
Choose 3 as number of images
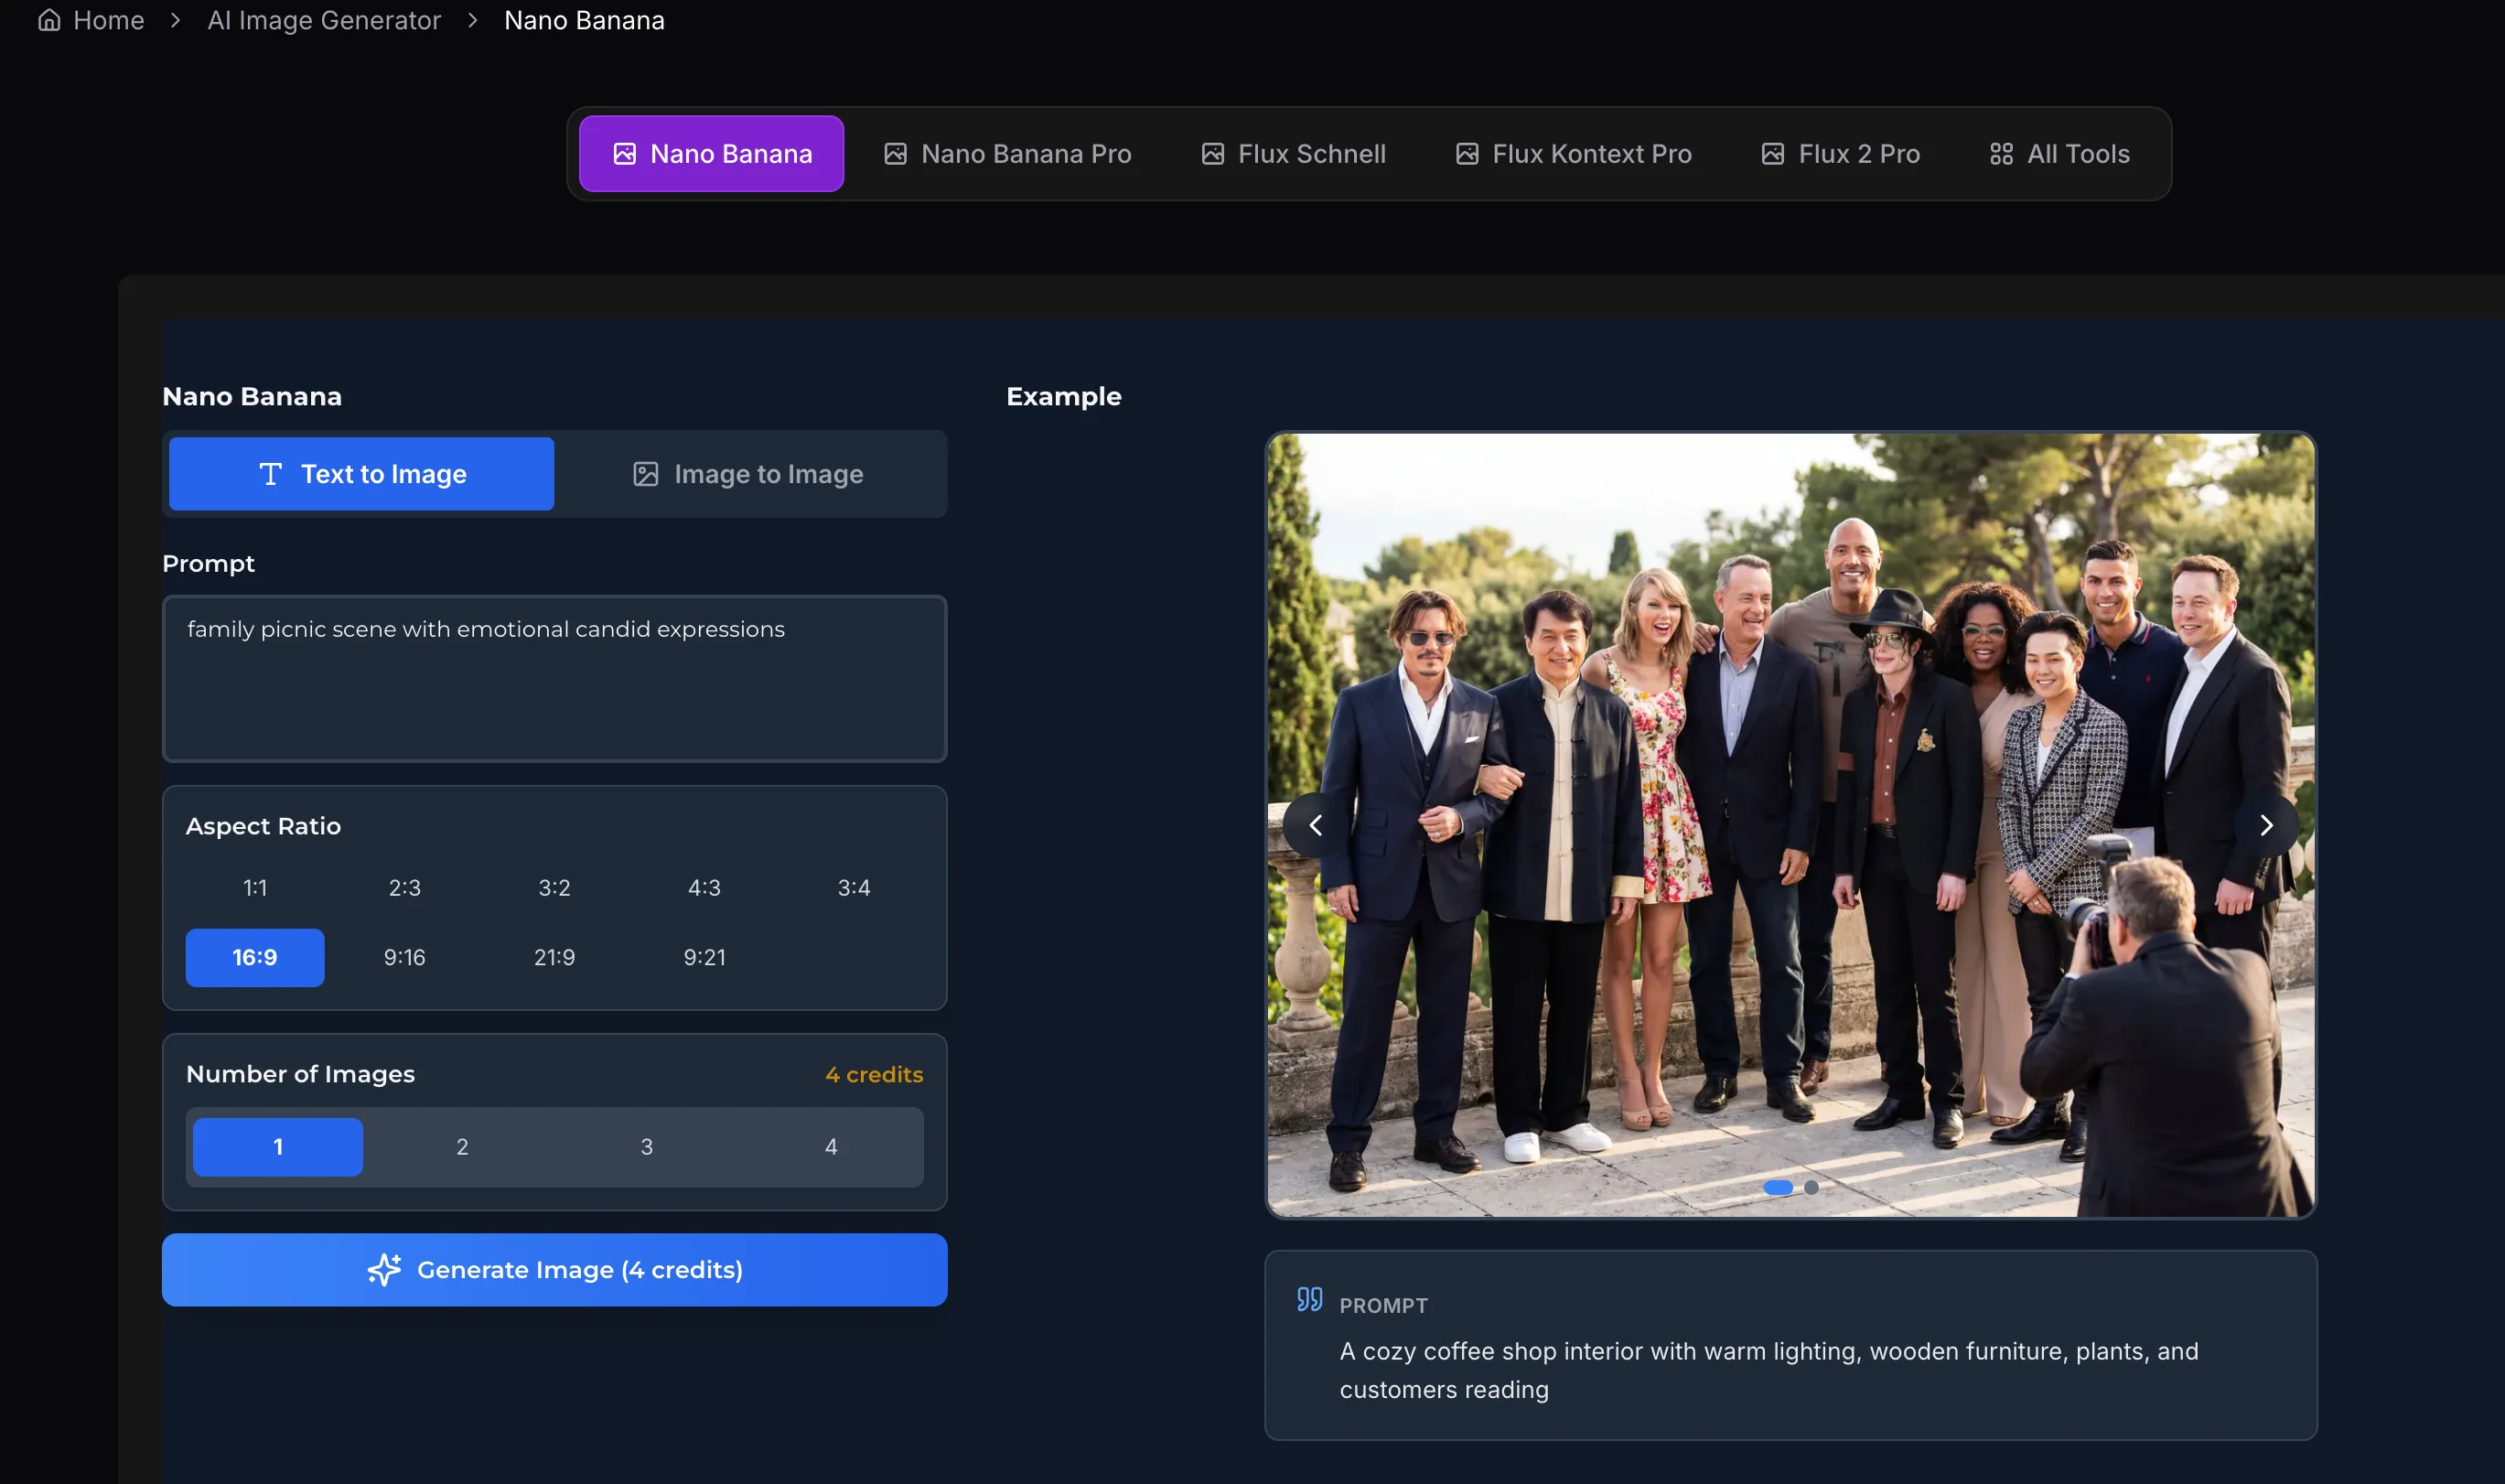click(646, 1146)
